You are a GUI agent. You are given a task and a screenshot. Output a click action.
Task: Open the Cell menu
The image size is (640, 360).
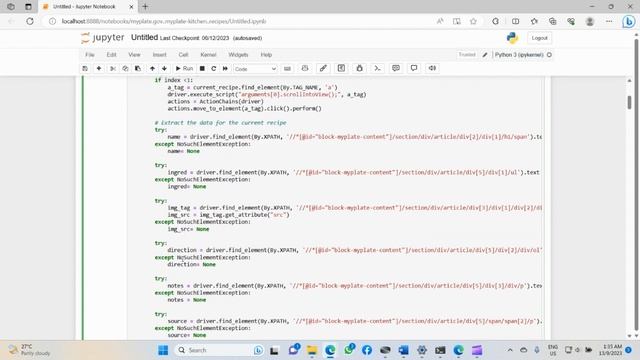[183, 55]
